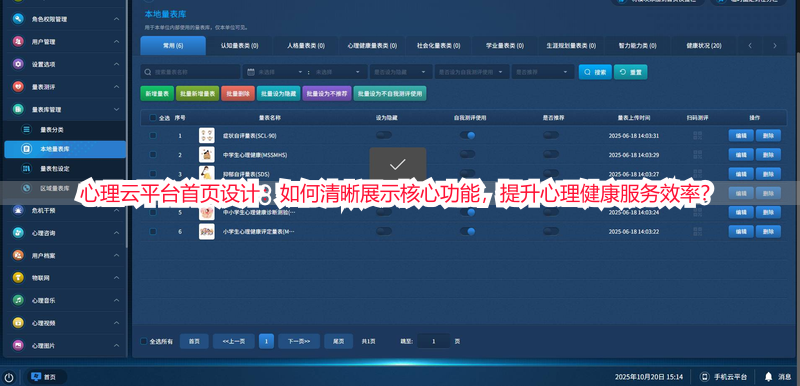Switch to the 健康状况 (20) tab
Viewport: 800px width, 386px height.
[x=704, y=45]
